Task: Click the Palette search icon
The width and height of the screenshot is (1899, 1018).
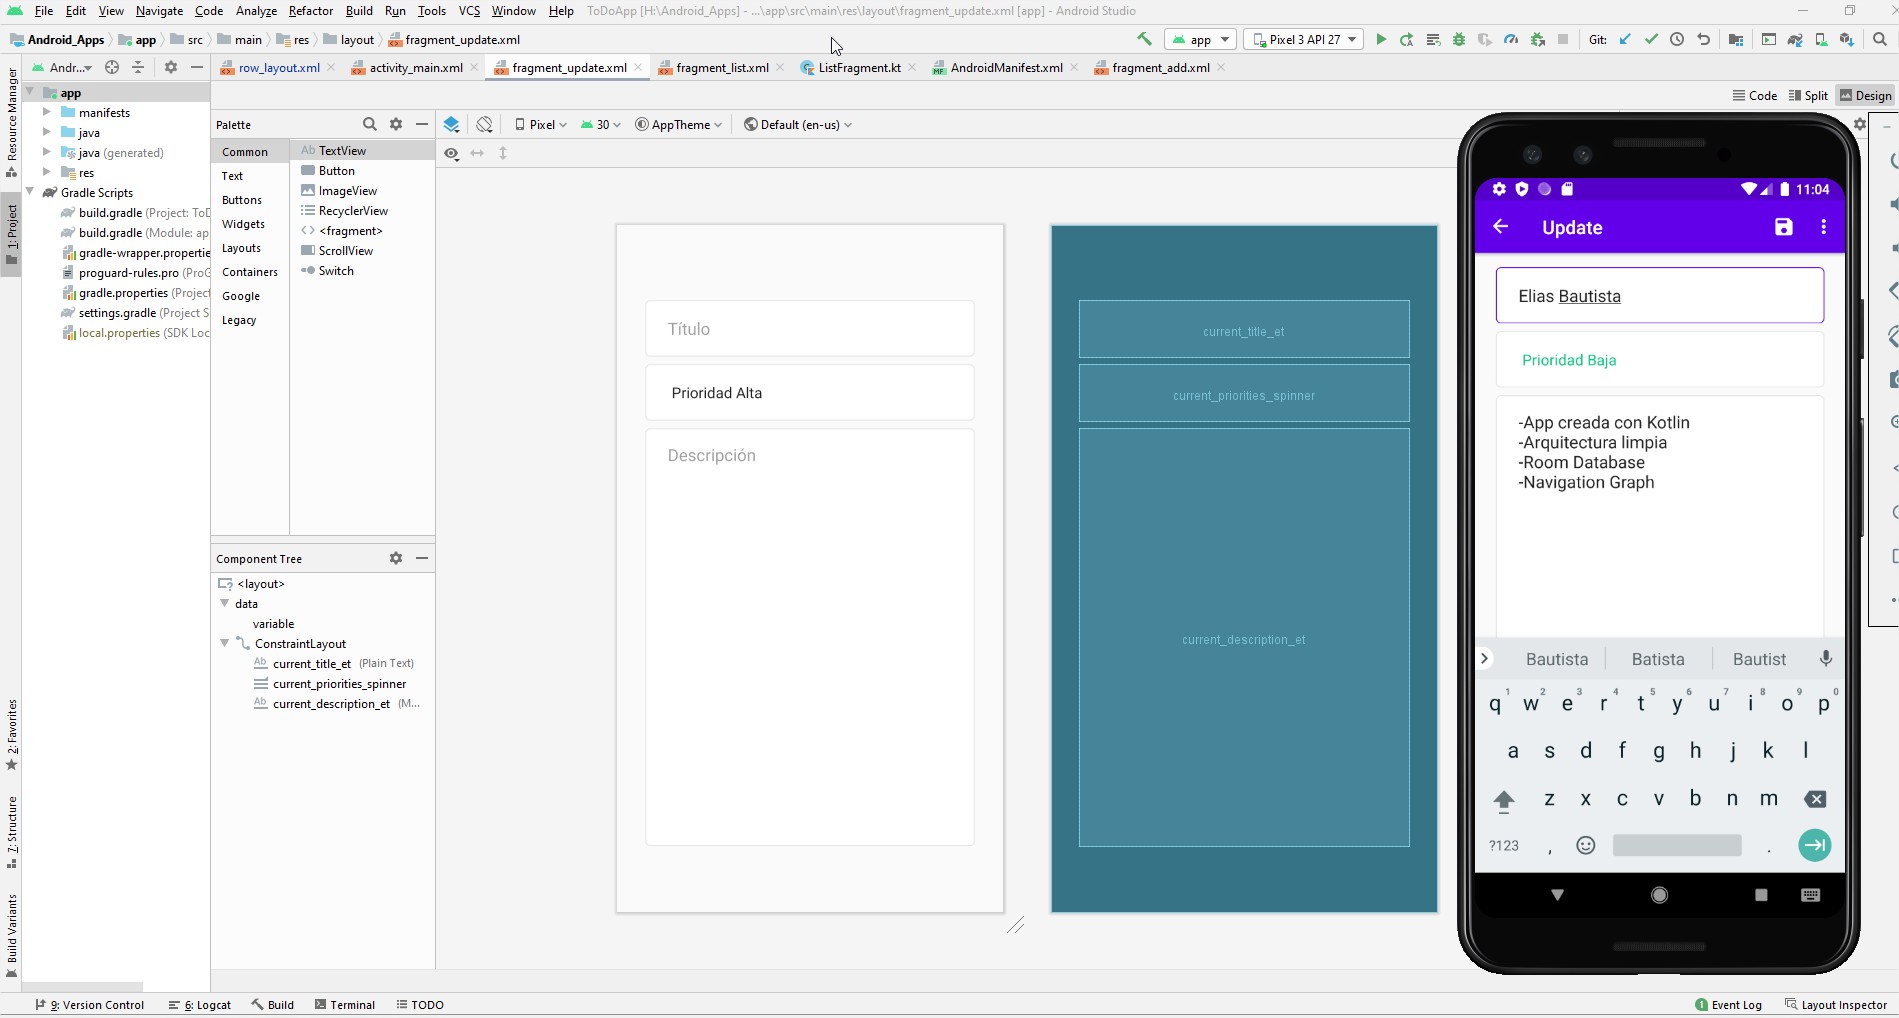Action: (369, 125)
